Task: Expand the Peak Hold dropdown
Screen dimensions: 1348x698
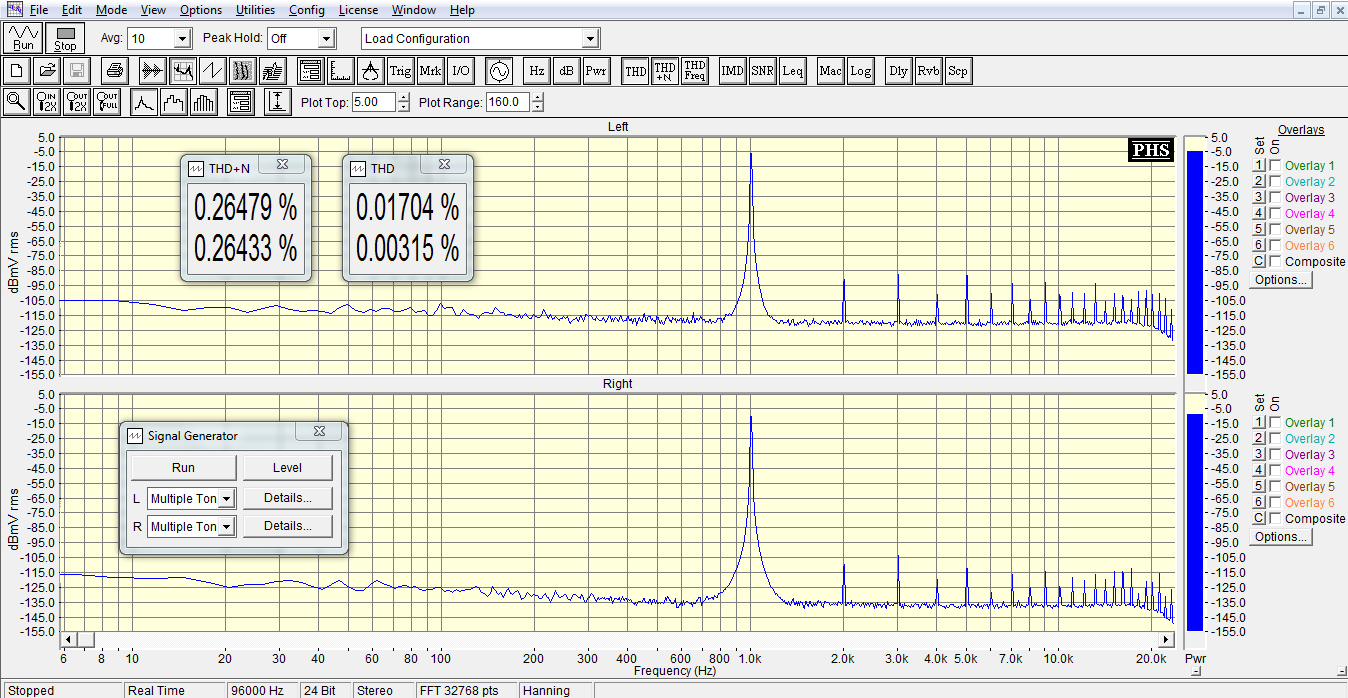Action: tap(326, 39)
